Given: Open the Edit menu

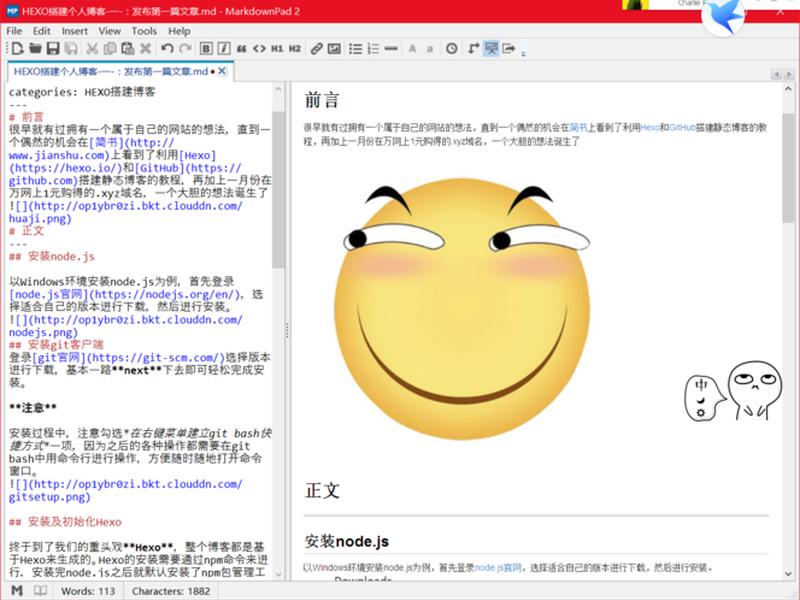Looking at the screenshot, I should point(42,31).
